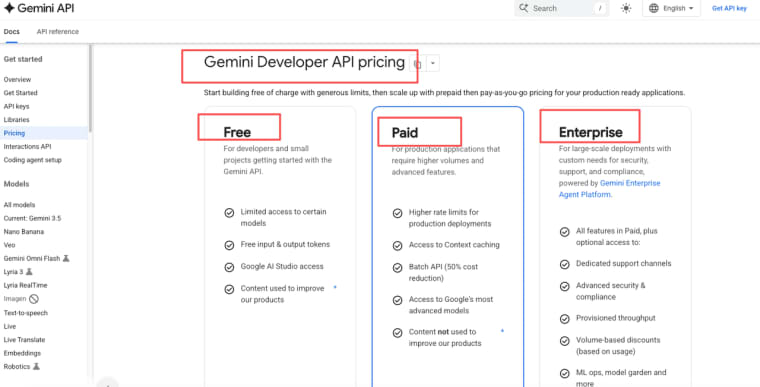Screen dimensions: 760x387
Task: Click the flask icon beside Lyria 3
Action: pos(29,272)
